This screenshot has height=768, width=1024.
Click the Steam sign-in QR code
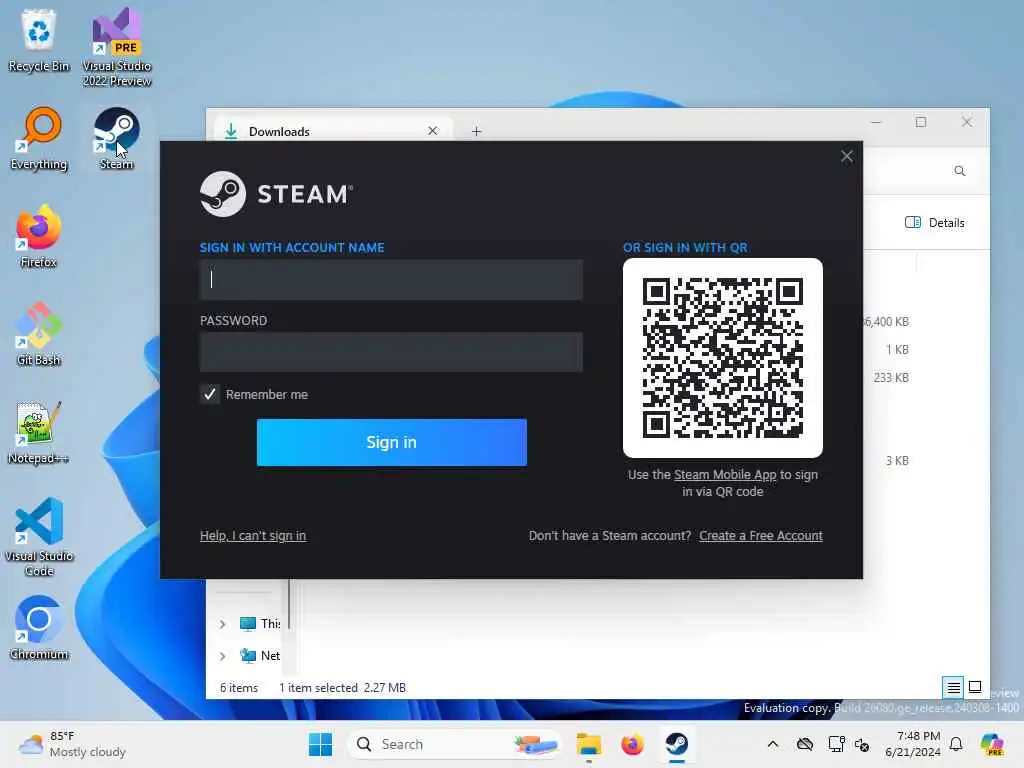[x=722, y=358]
